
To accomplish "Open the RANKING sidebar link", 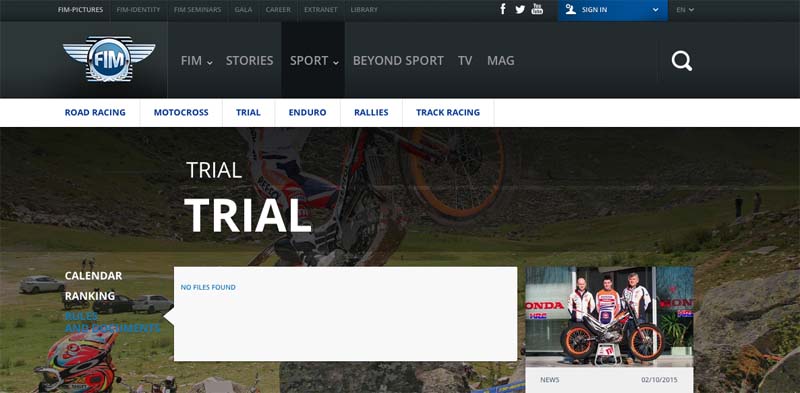I will point(90,296).
